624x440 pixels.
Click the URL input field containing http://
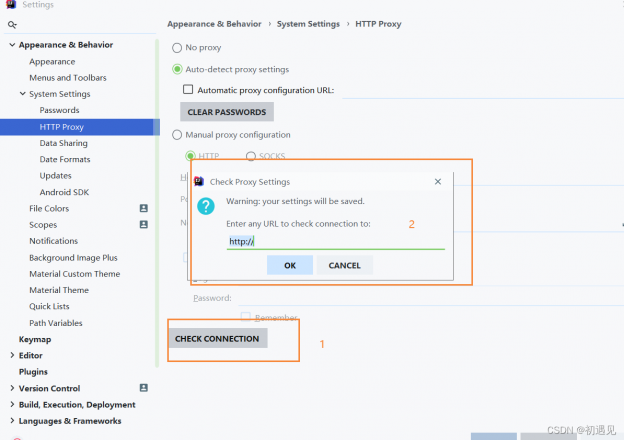[x=334, y=241]
